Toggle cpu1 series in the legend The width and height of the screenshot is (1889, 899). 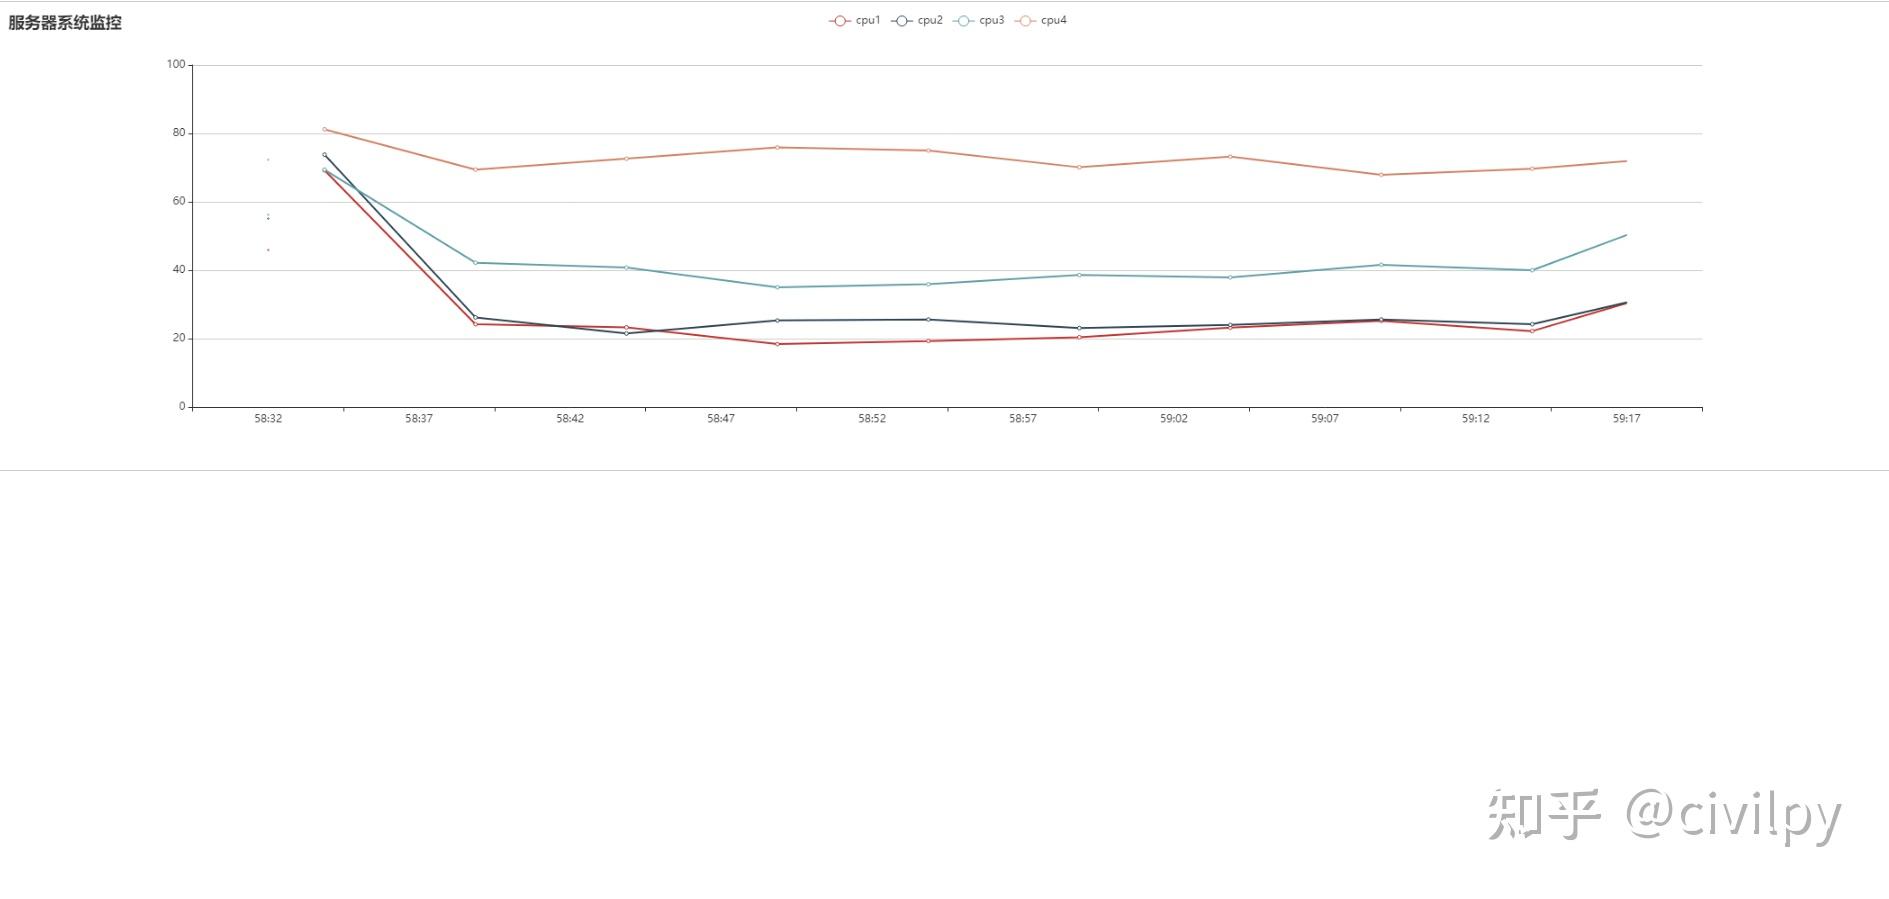(855, 20)
